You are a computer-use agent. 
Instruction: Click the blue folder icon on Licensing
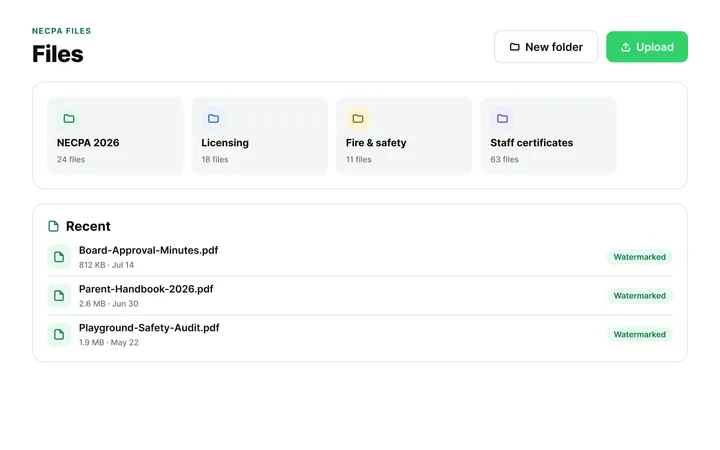[x=213, y=118]
